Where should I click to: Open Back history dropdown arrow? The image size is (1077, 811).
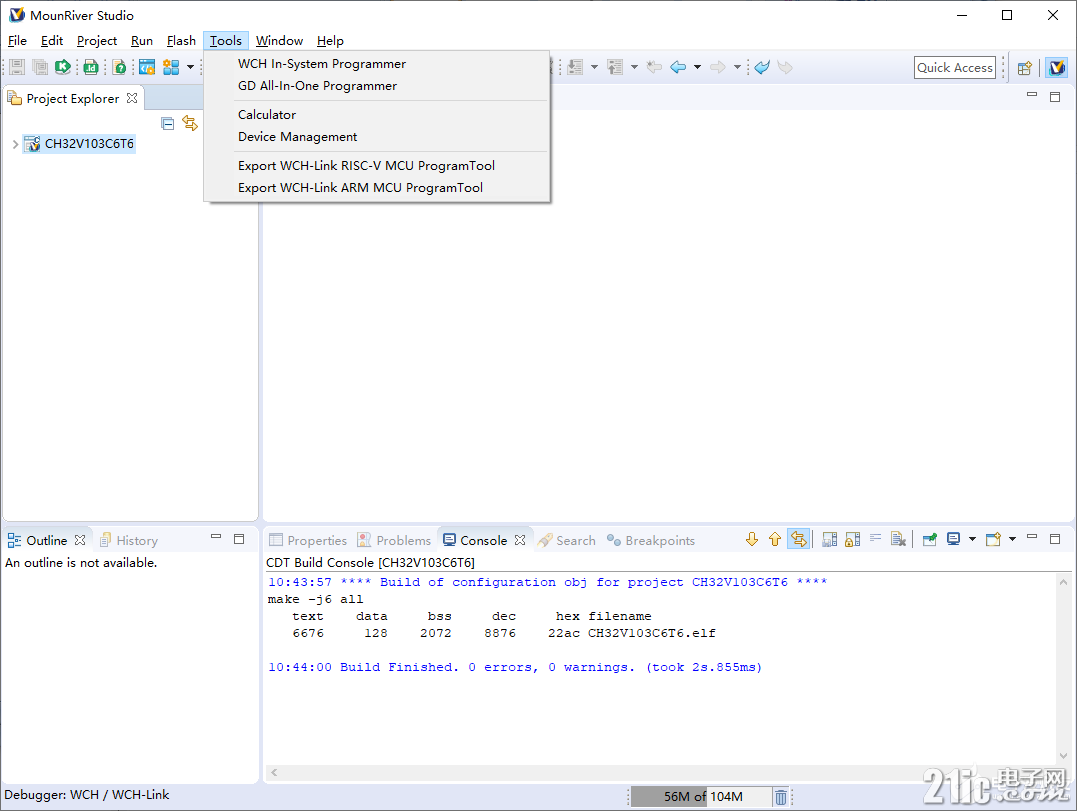tap(697, 67)
